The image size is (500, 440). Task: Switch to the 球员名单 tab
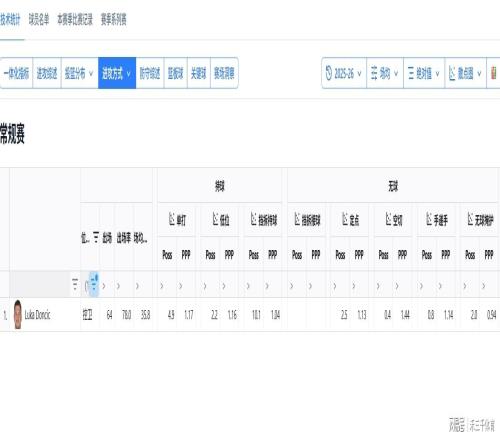tap(39, 20)
